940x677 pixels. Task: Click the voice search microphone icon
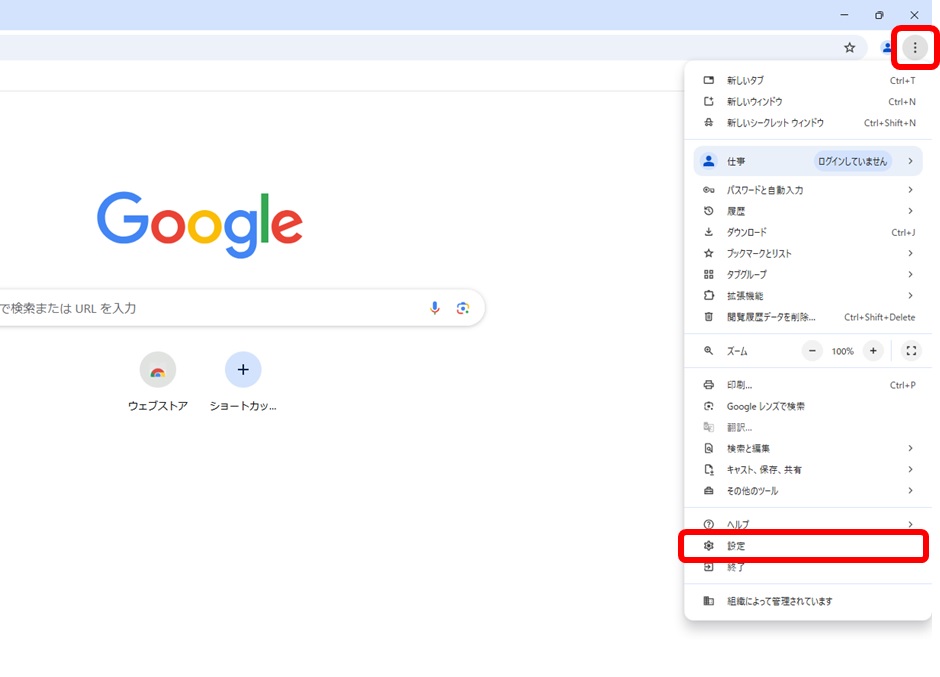click(x=434, y=308)
